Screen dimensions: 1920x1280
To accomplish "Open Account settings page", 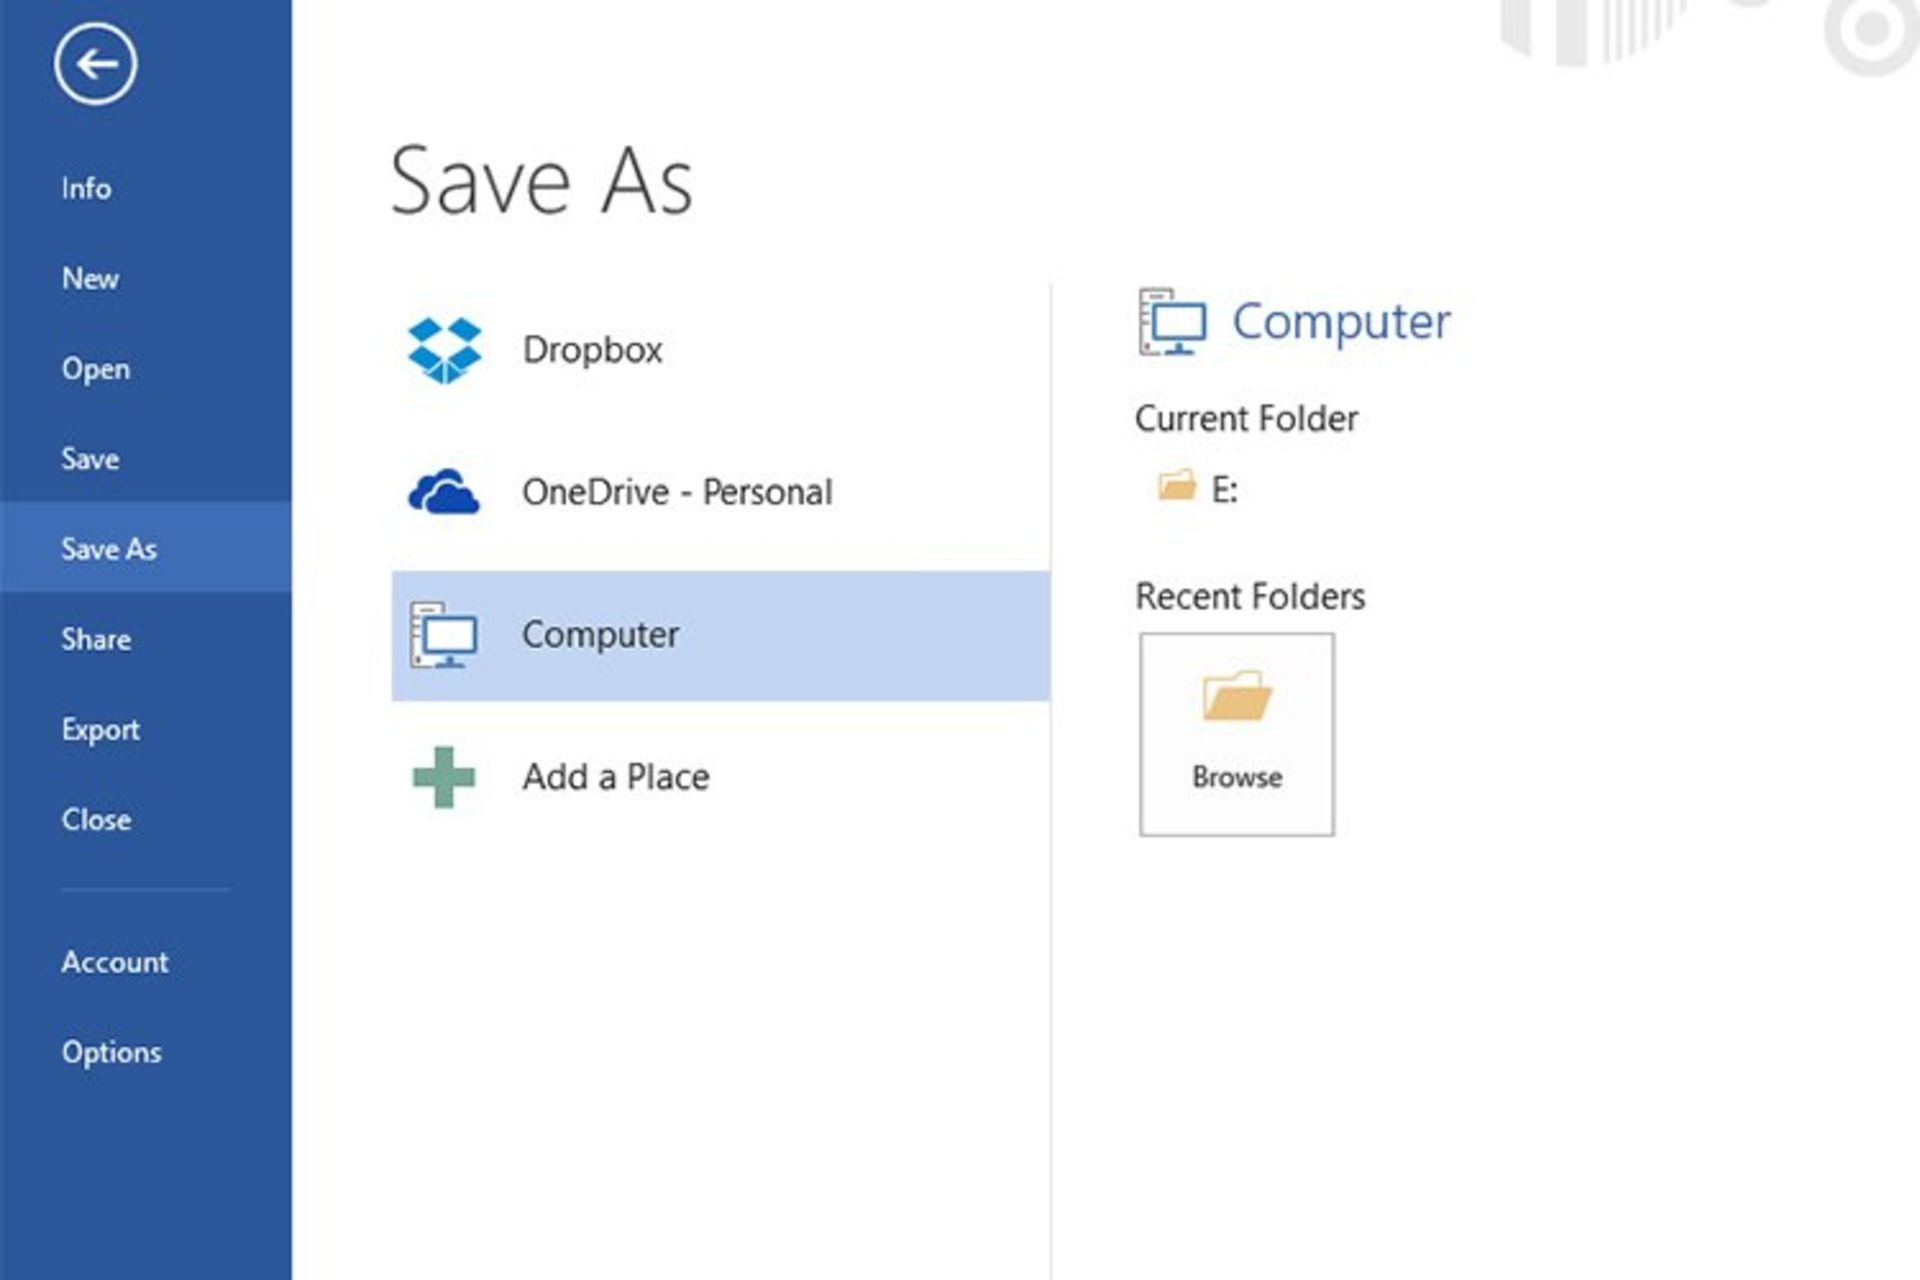I will click(x=115, y=962).
